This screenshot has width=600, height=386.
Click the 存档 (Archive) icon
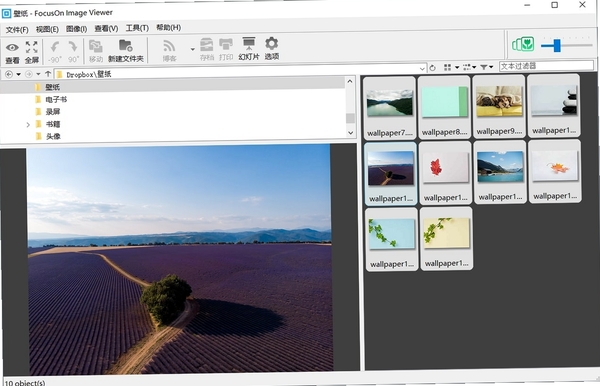(x=207, y=49)
